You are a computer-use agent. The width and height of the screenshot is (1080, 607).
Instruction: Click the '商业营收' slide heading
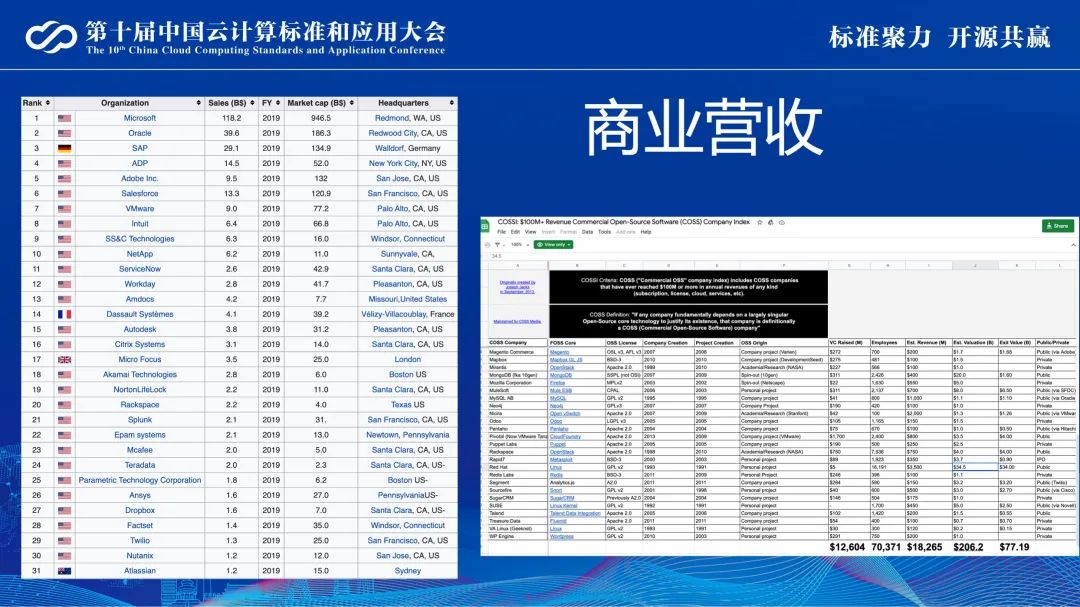click(703, 127)
